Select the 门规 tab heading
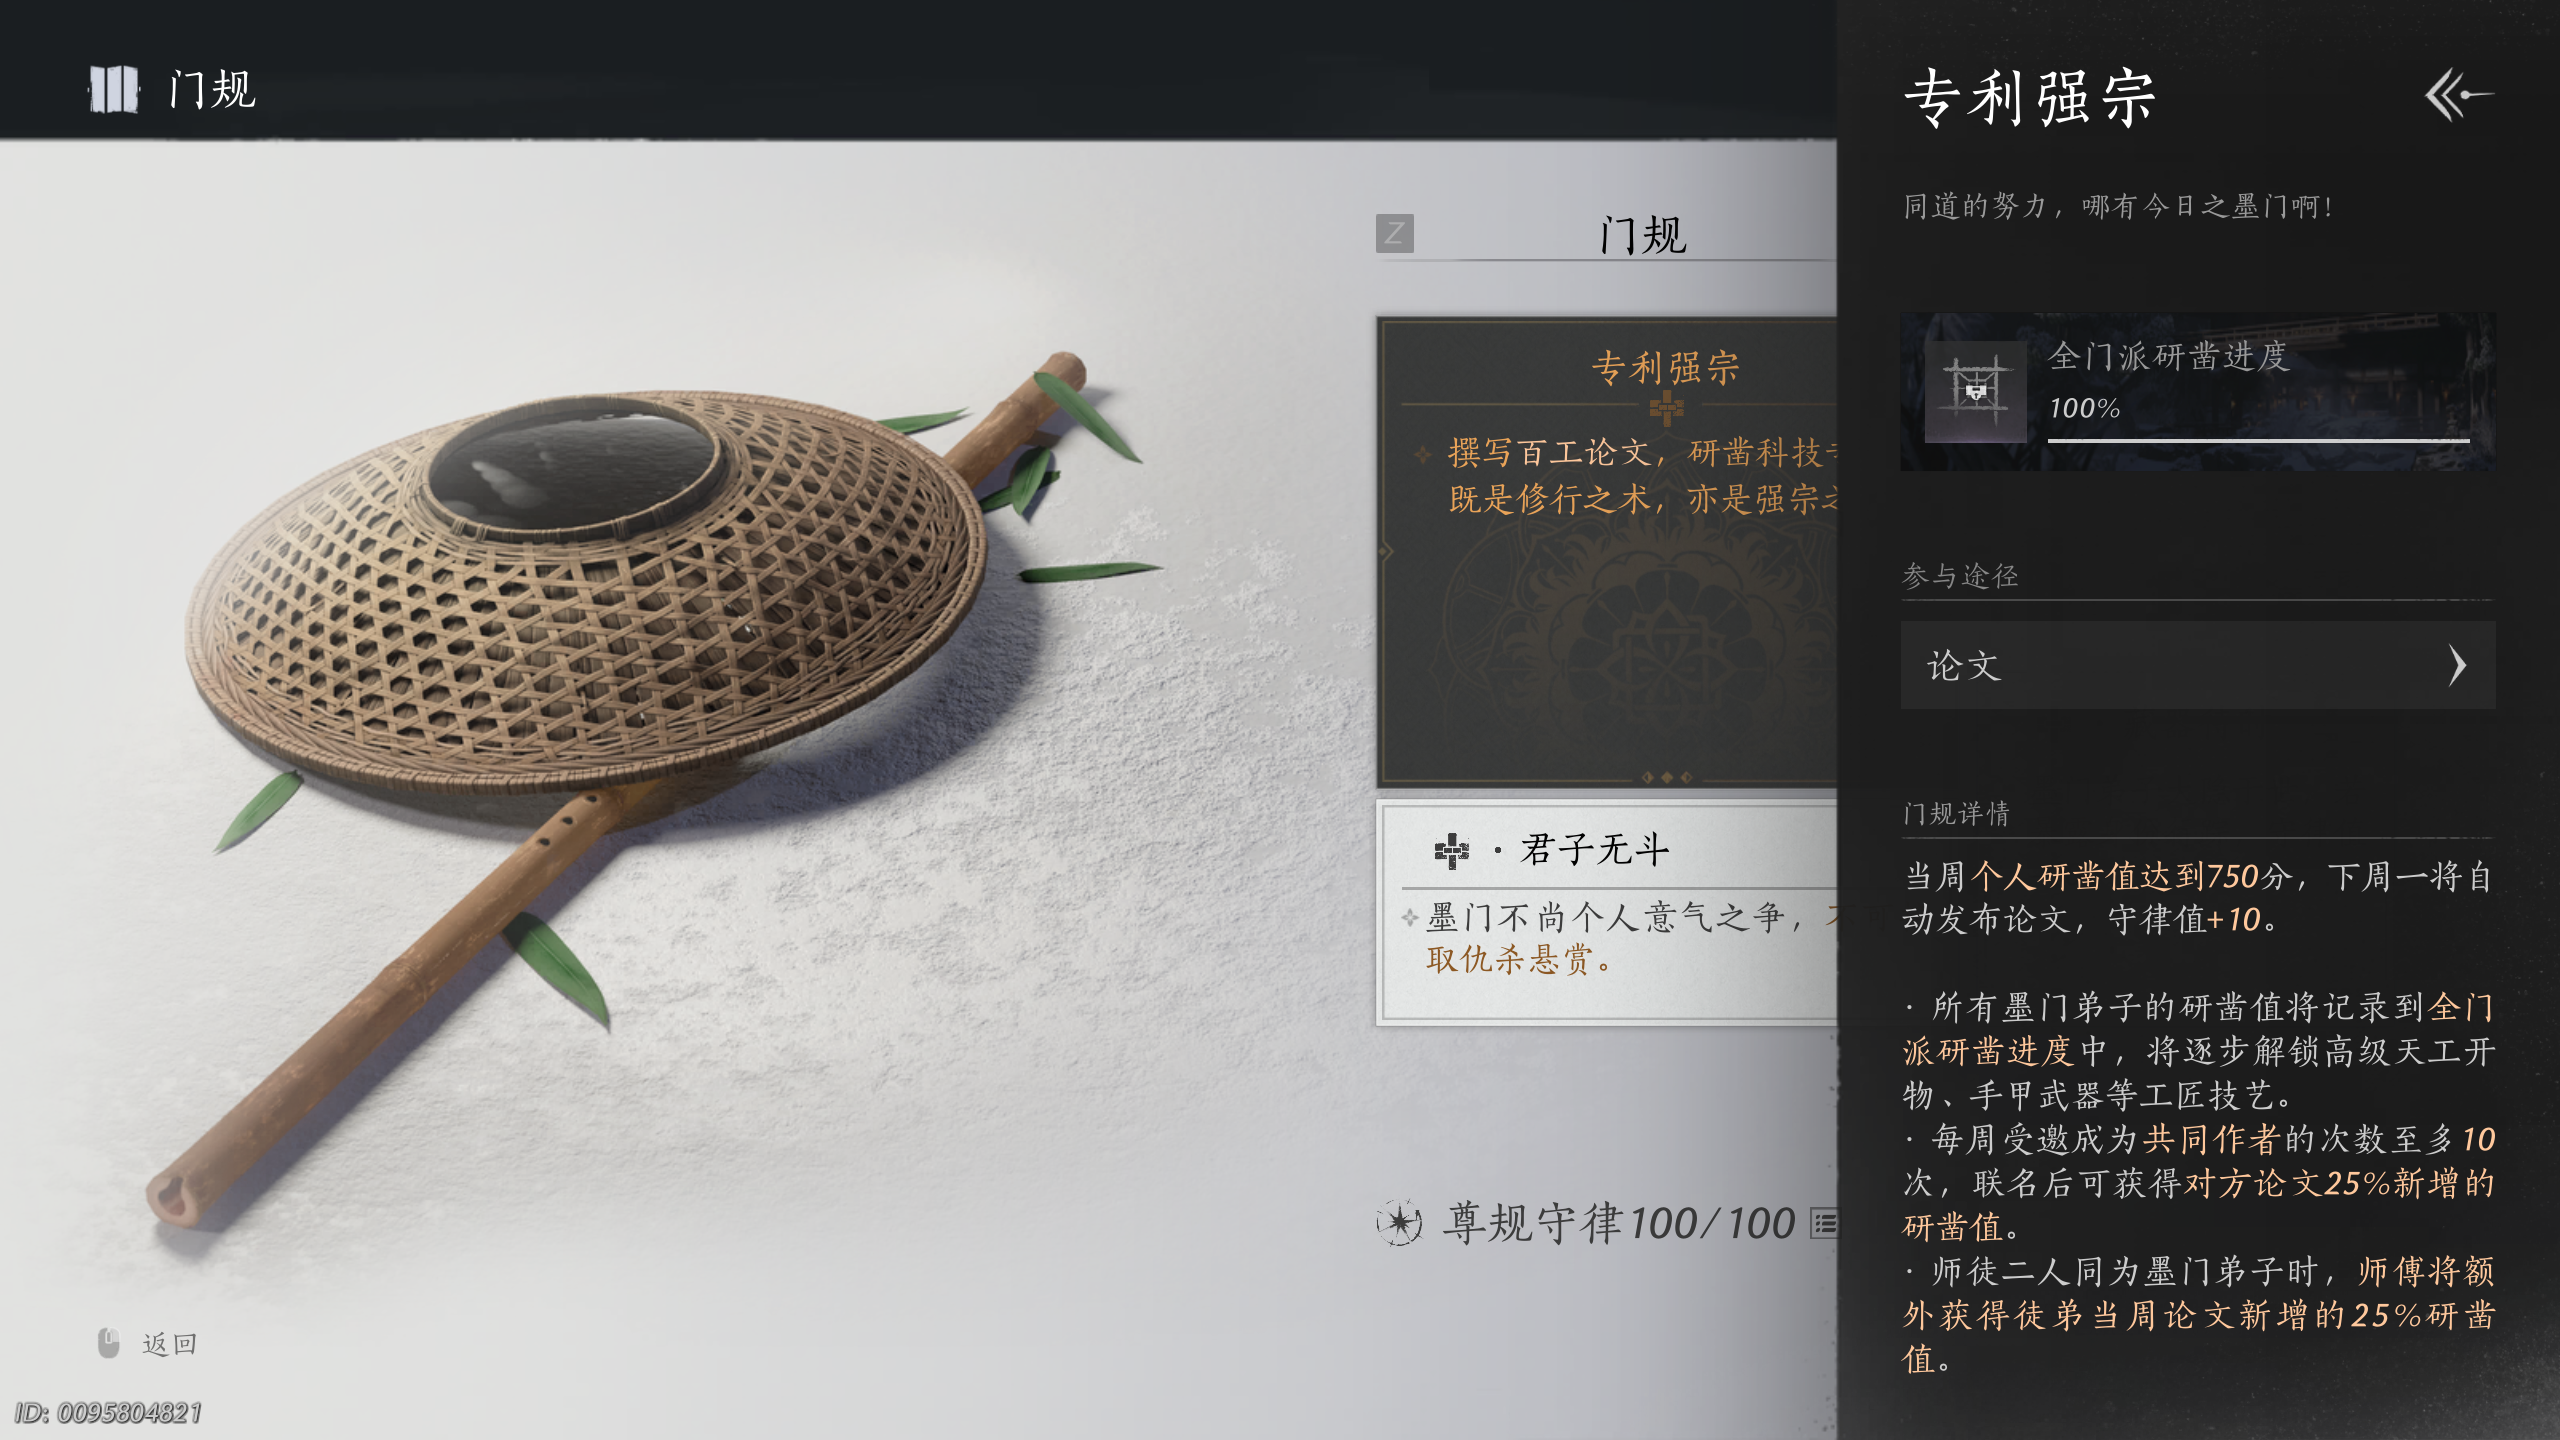2560x1440 pixels. point(1643,236)
